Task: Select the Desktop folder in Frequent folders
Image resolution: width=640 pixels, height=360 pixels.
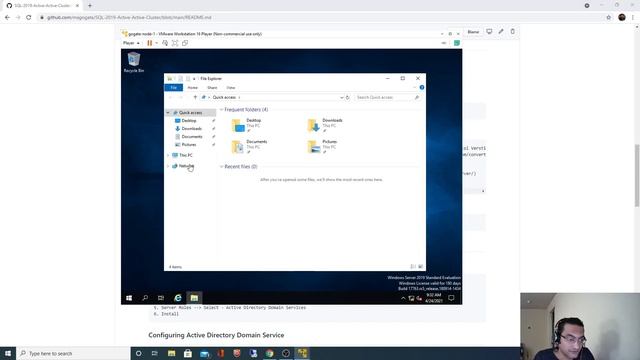Action: point(247,125)
